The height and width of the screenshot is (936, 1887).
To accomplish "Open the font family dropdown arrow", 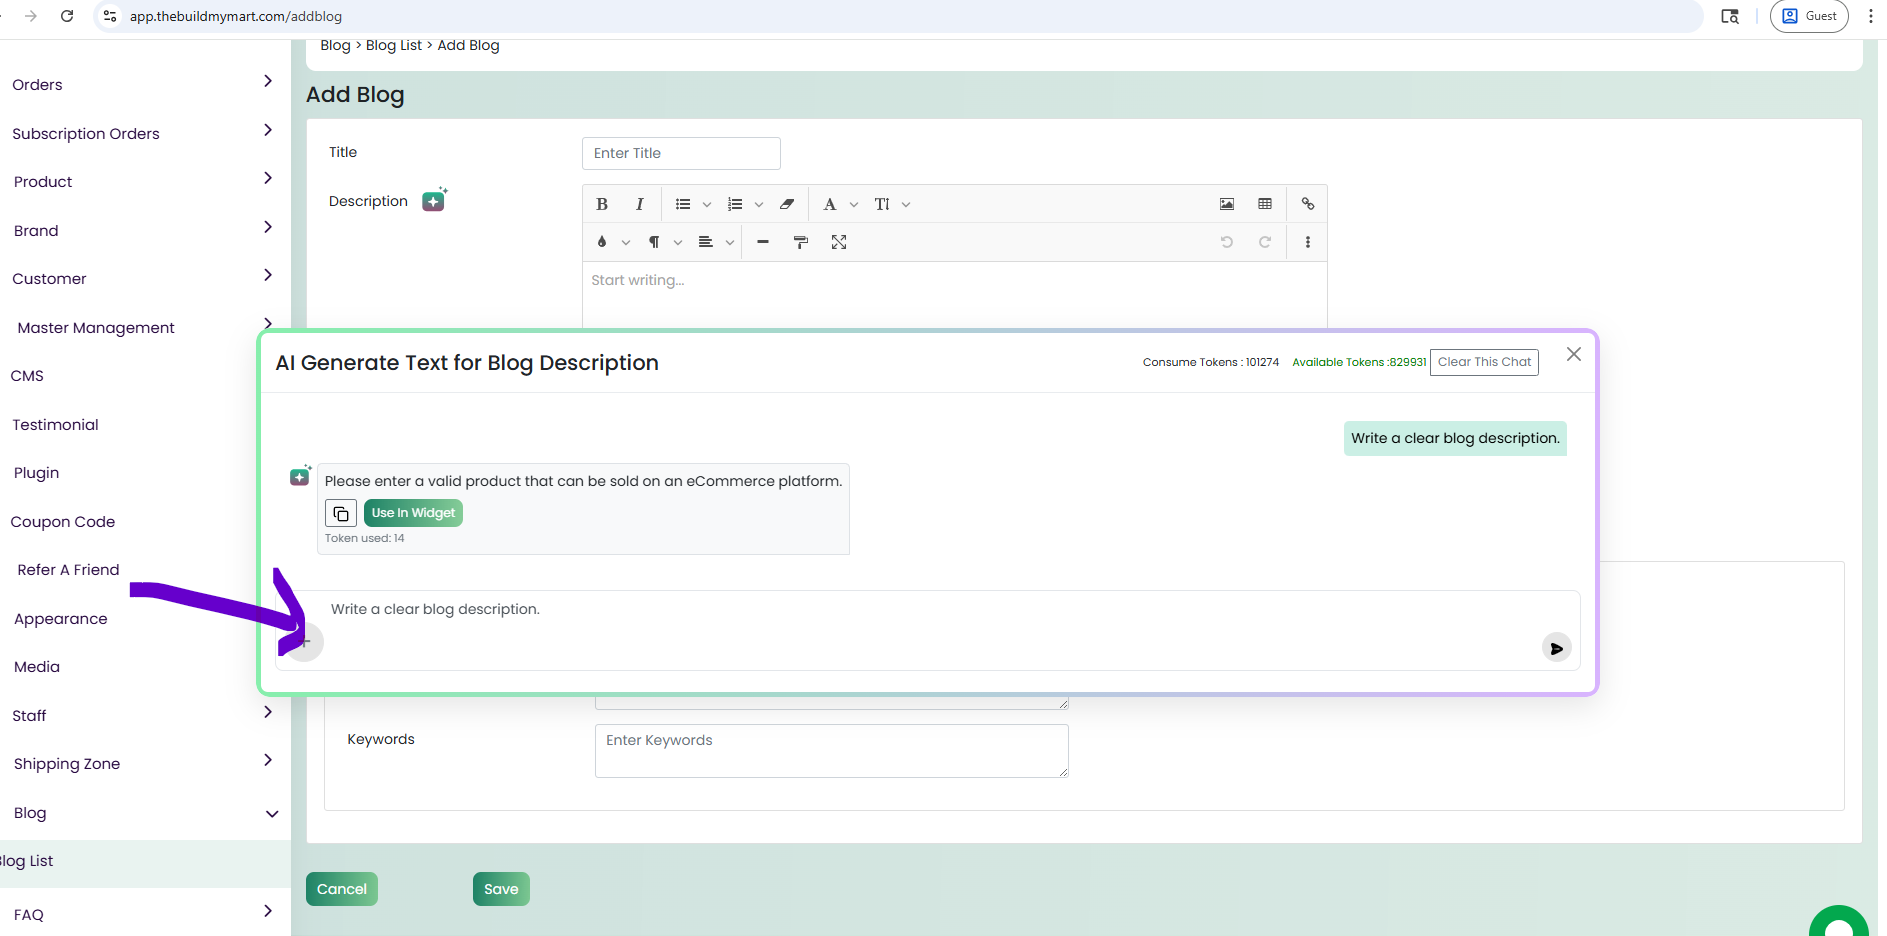I will (854, 205).
